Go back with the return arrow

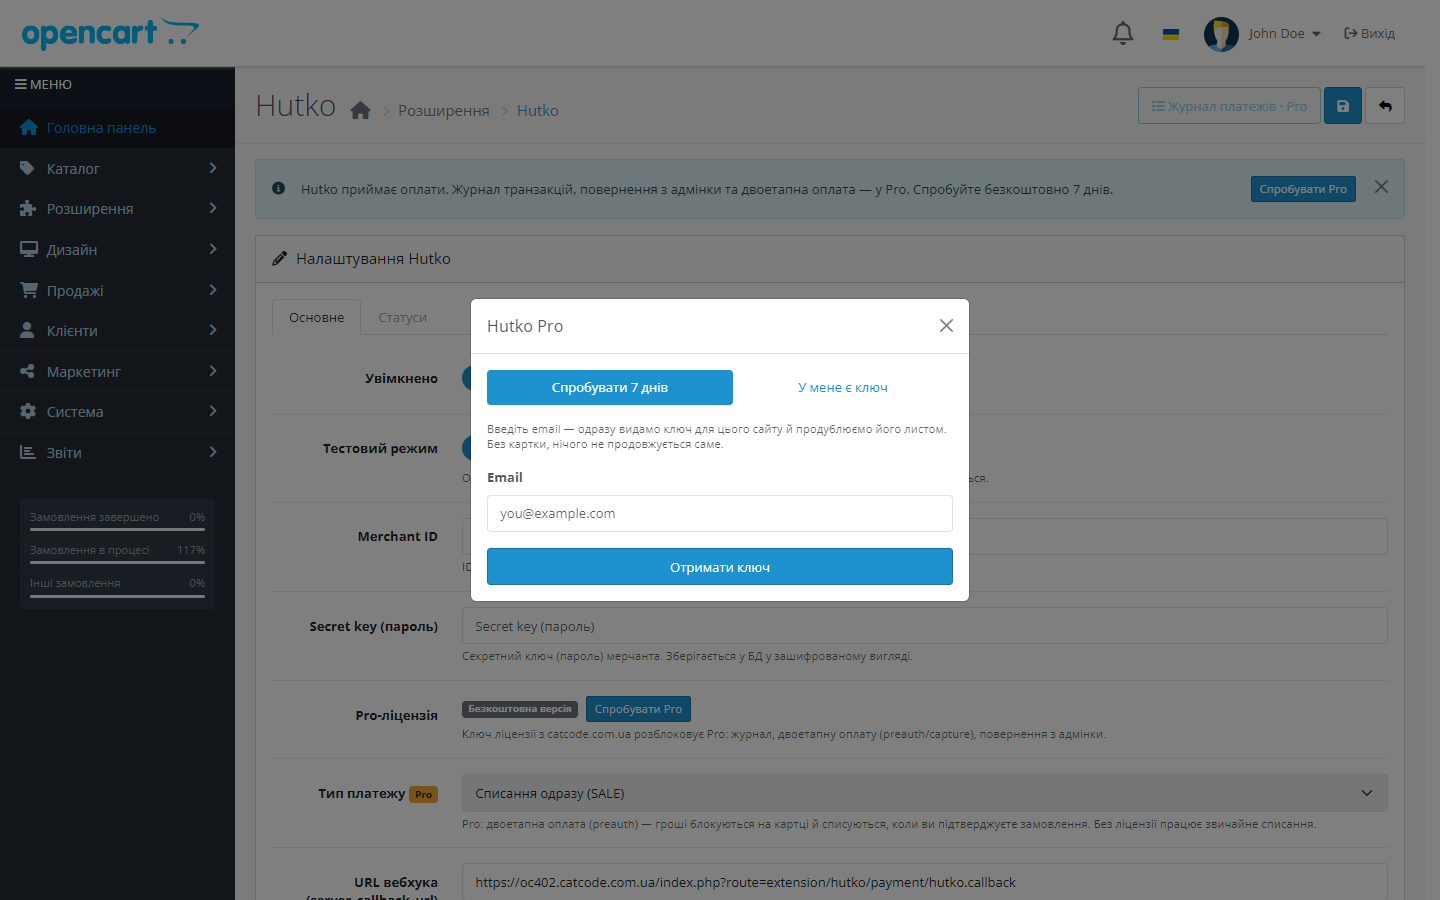pos(1385,106)
